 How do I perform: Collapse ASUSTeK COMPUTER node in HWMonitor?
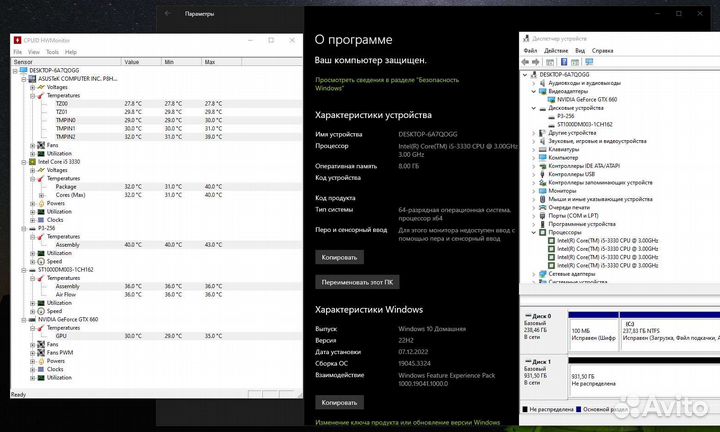coord(24,79)
